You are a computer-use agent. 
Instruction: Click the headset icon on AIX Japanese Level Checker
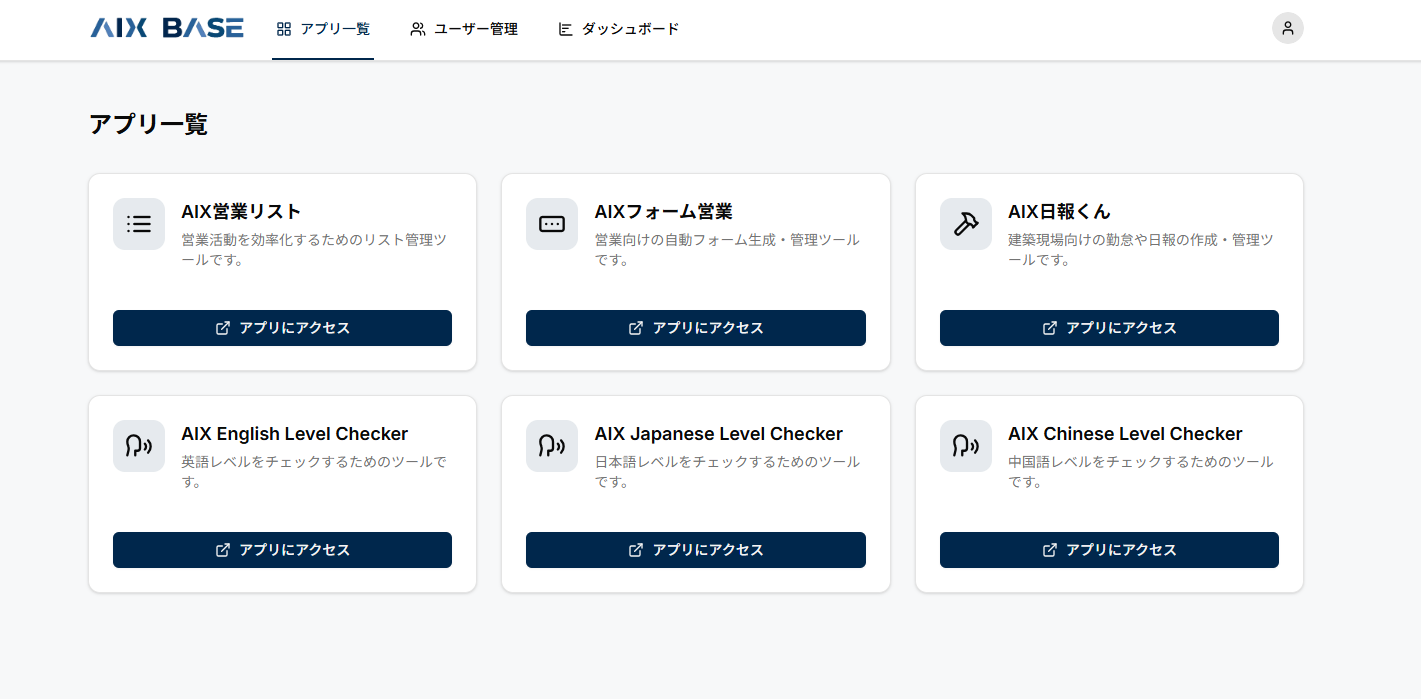[551, 446]
